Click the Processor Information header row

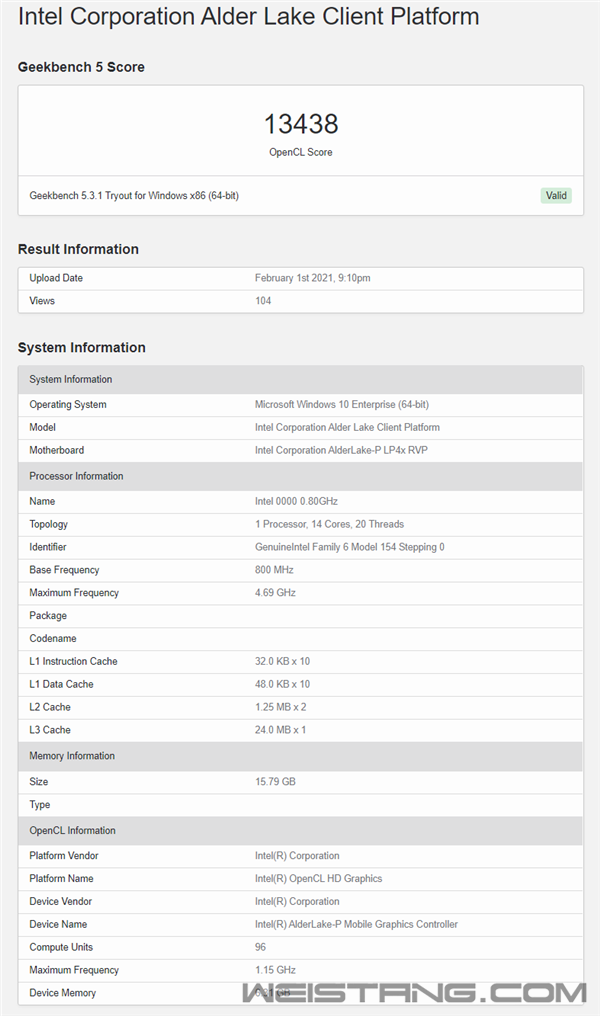pos(301,476)
